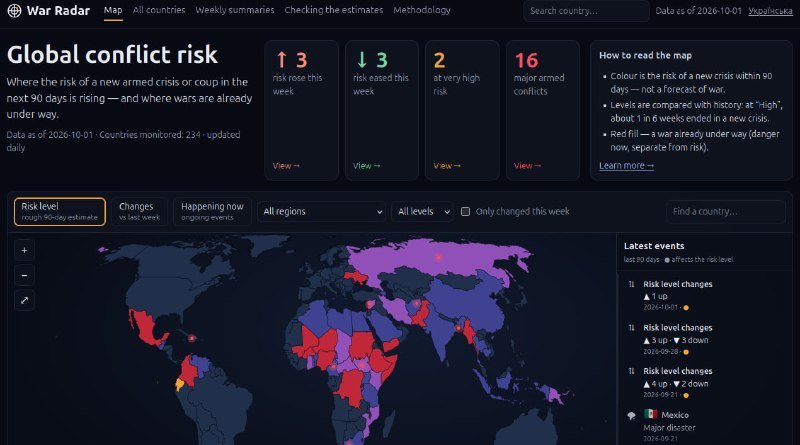Screen dimensions: 800x445
Task: Open Weekly summaries page
Action: coord(235,10)
